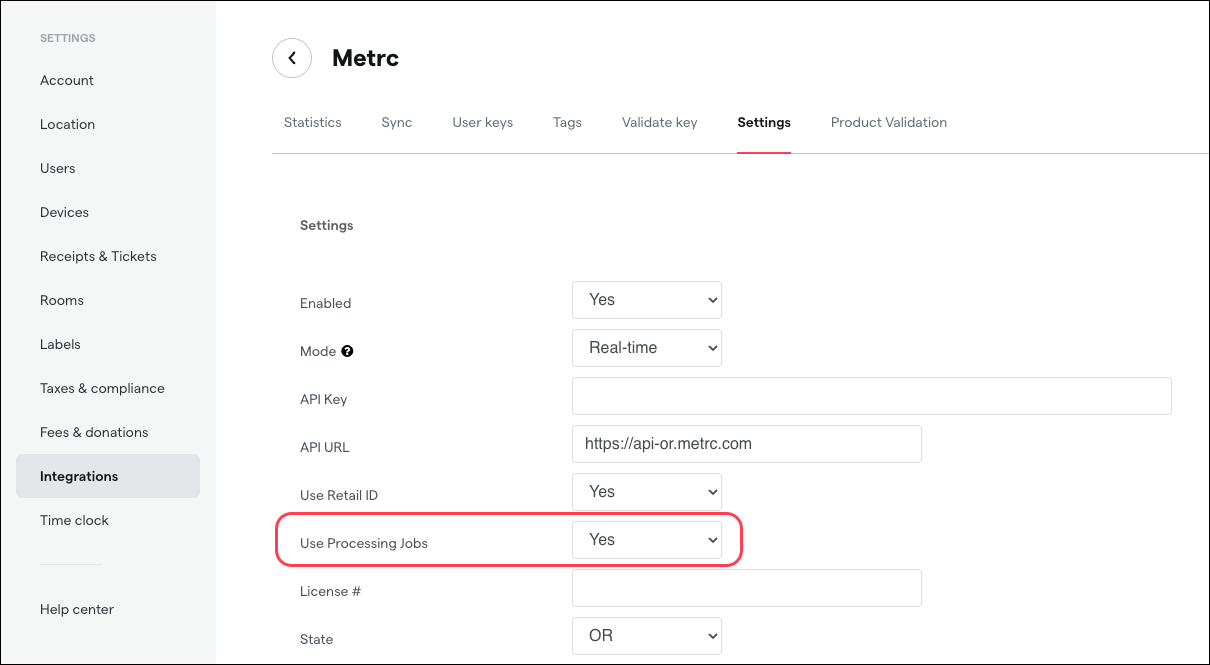The height and width of the screenshot is (665, 1210).
Task: Click the help icon beside Mode
Action: [347, 351]
